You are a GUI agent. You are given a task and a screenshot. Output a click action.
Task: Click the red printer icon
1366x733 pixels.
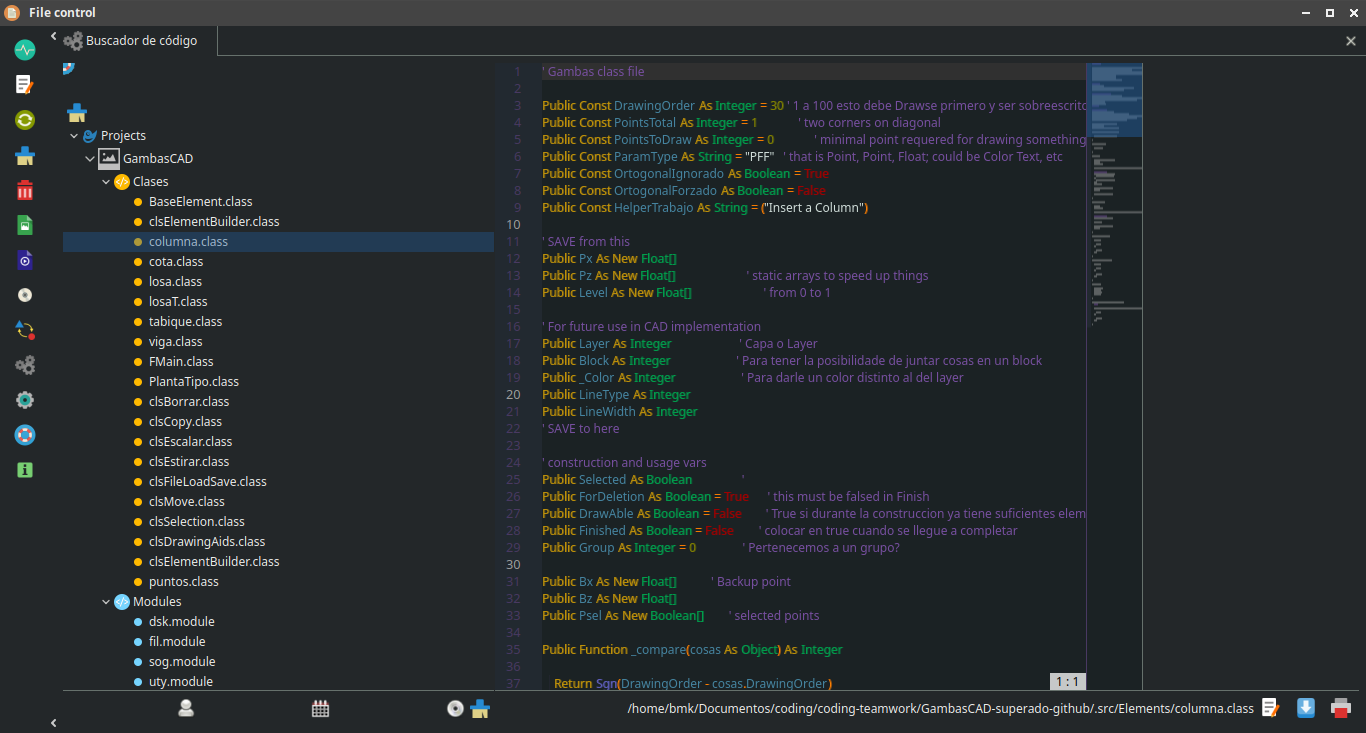pyautogui.click(x=1340, y=708)
